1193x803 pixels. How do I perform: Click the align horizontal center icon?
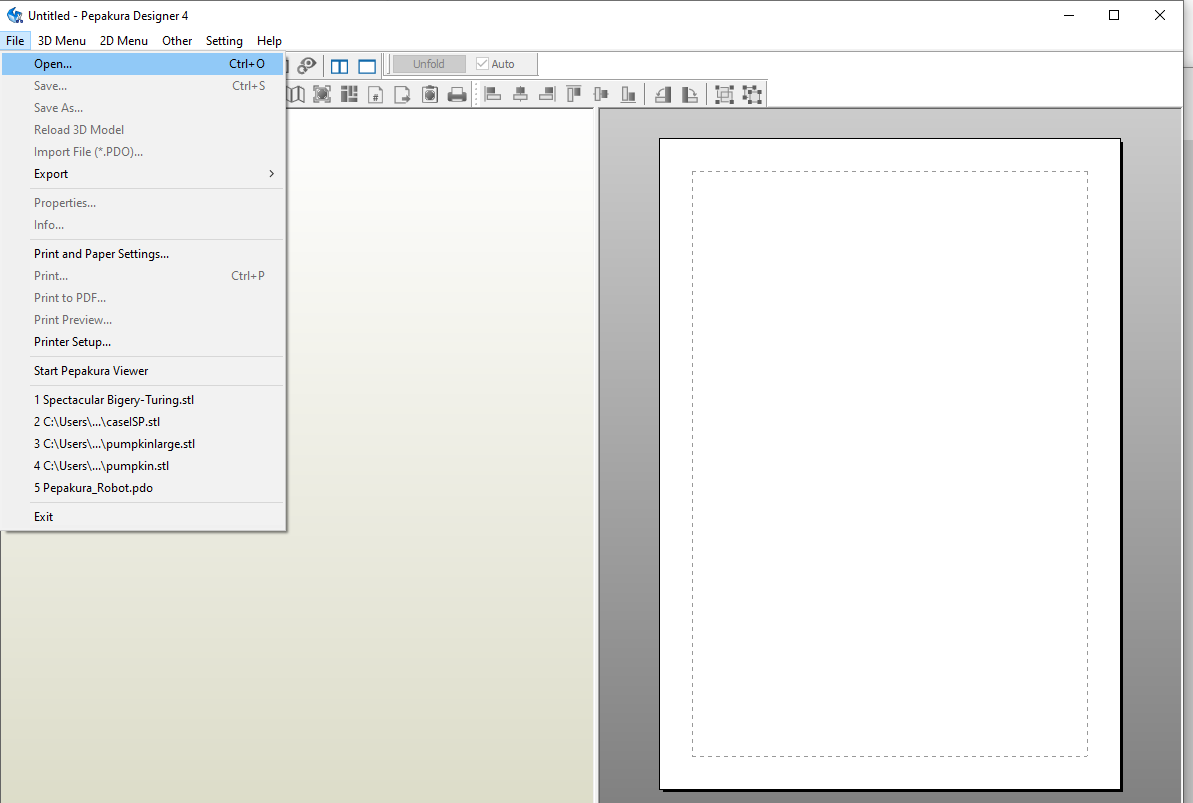click(x=520, y=94)
